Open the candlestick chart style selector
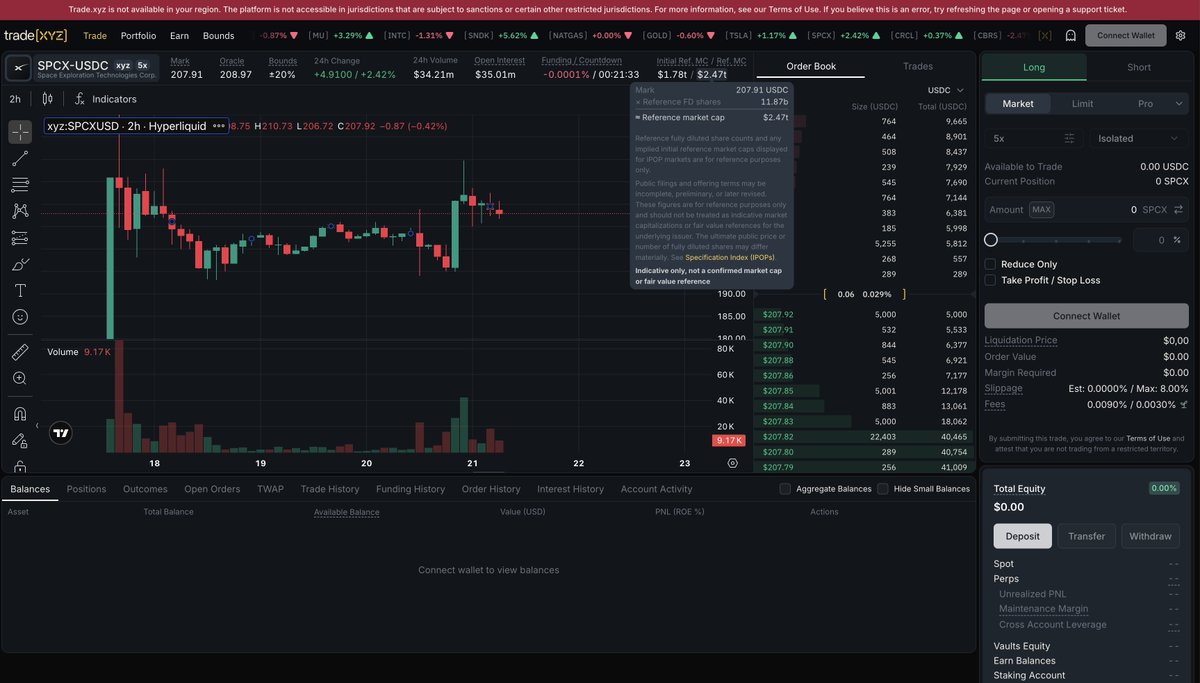Screen dimensions: 1200x683 tap(47, 99)
